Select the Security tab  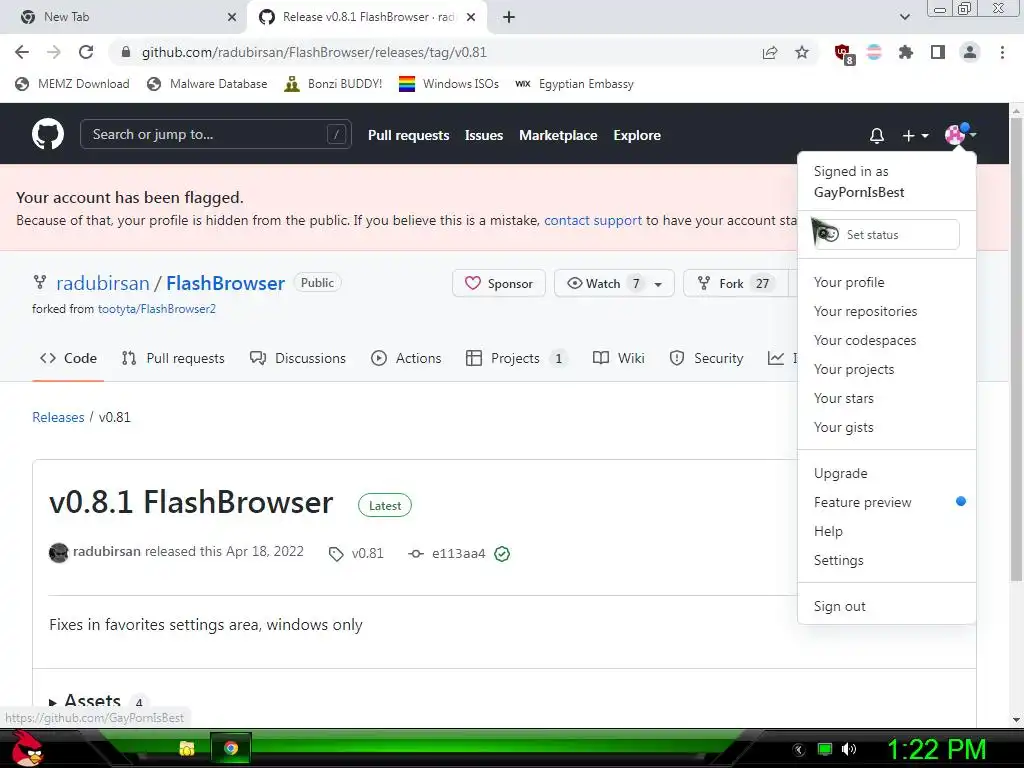click(x=707, y=358)
